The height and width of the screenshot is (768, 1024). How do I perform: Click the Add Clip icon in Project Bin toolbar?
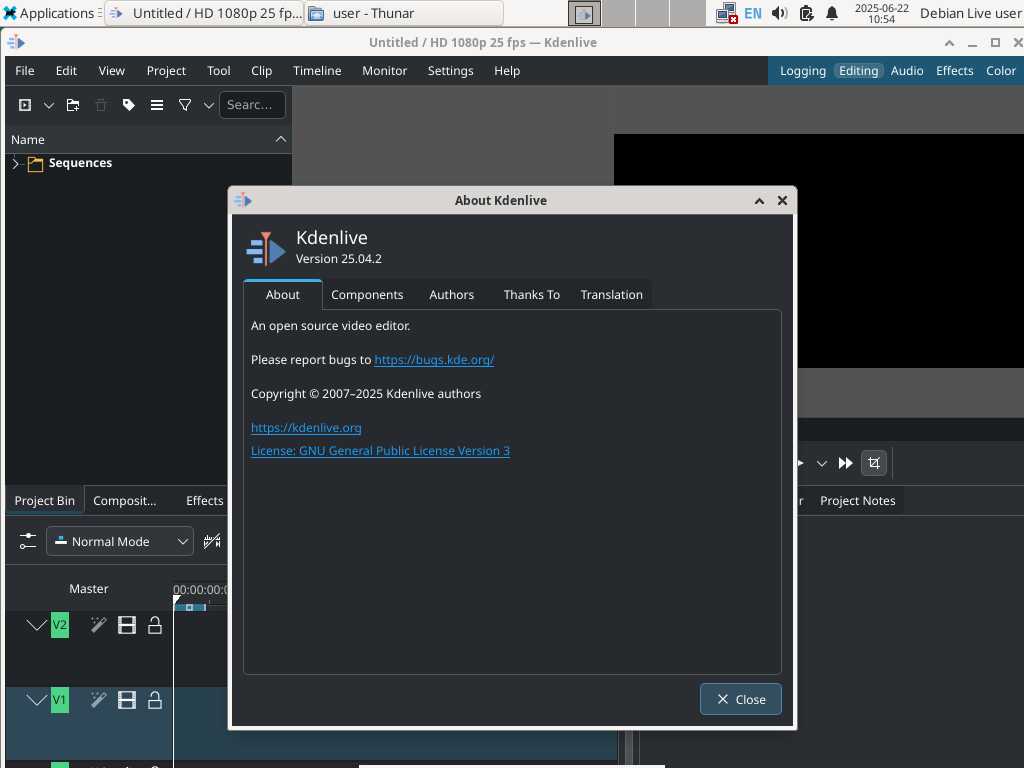coord(25,104)
